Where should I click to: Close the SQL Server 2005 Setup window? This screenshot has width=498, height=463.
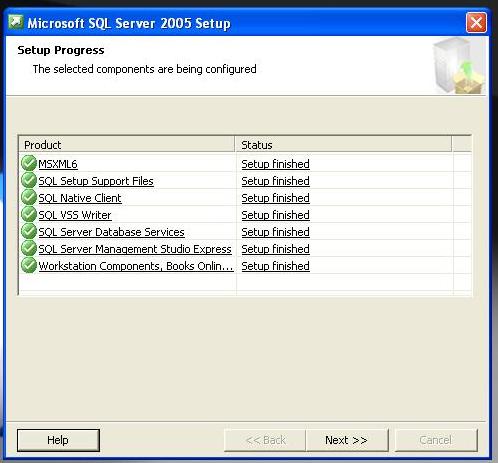click(476, 23)
